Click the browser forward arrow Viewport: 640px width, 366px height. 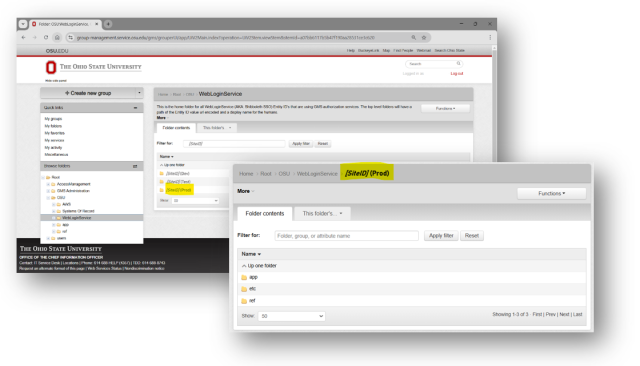pos(34,38)
